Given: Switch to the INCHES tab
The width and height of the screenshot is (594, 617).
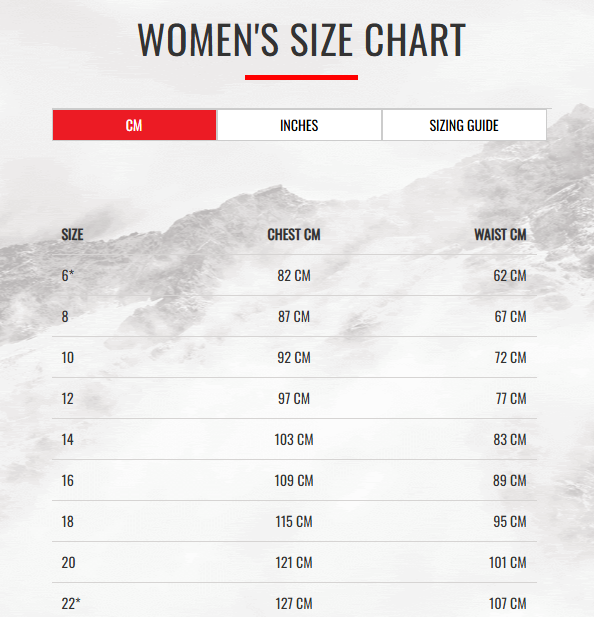Looking at the screenshot, I should (299, 125).
